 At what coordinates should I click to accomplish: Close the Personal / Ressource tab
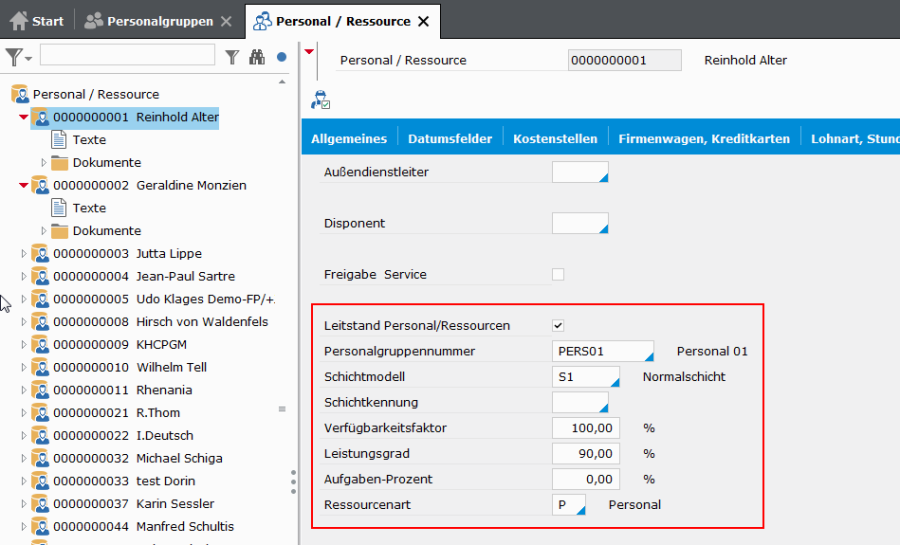[x=424, y=21]
